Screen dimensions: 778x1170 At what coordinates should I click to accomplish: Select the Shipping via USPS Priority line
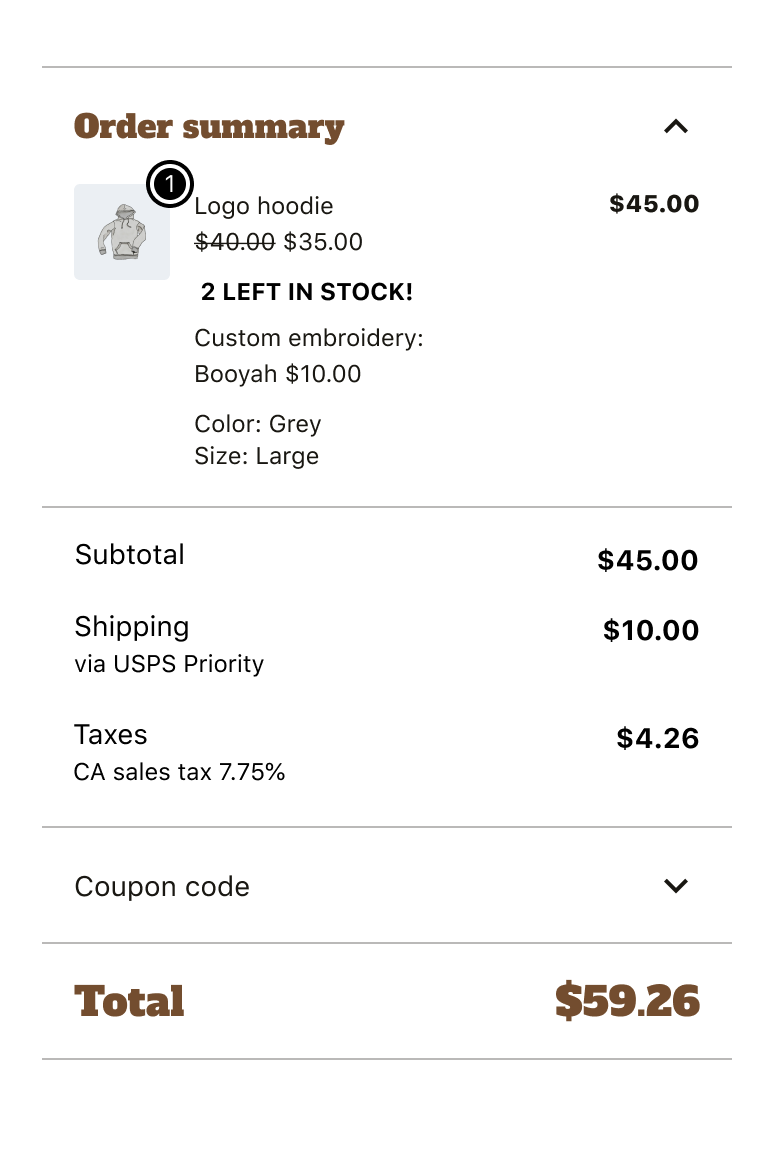click(169, 664)
